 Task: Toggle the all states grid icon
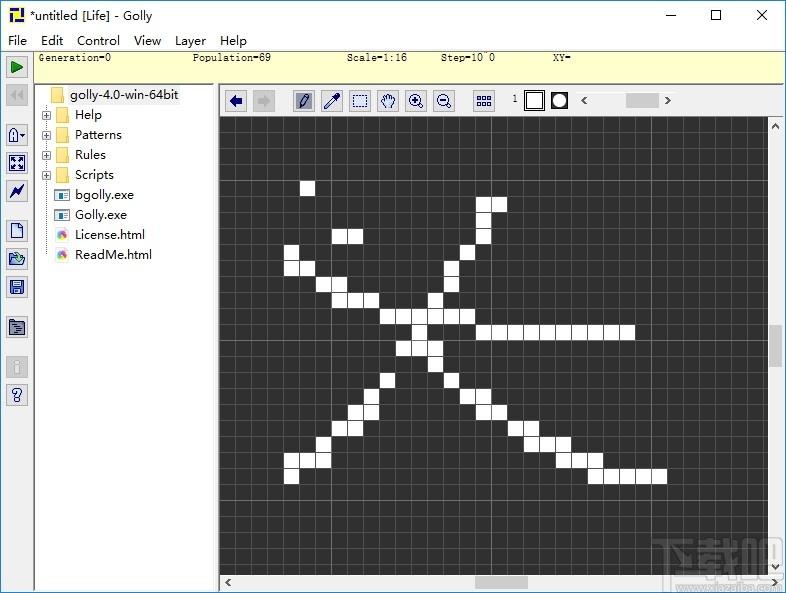[484, 101]
